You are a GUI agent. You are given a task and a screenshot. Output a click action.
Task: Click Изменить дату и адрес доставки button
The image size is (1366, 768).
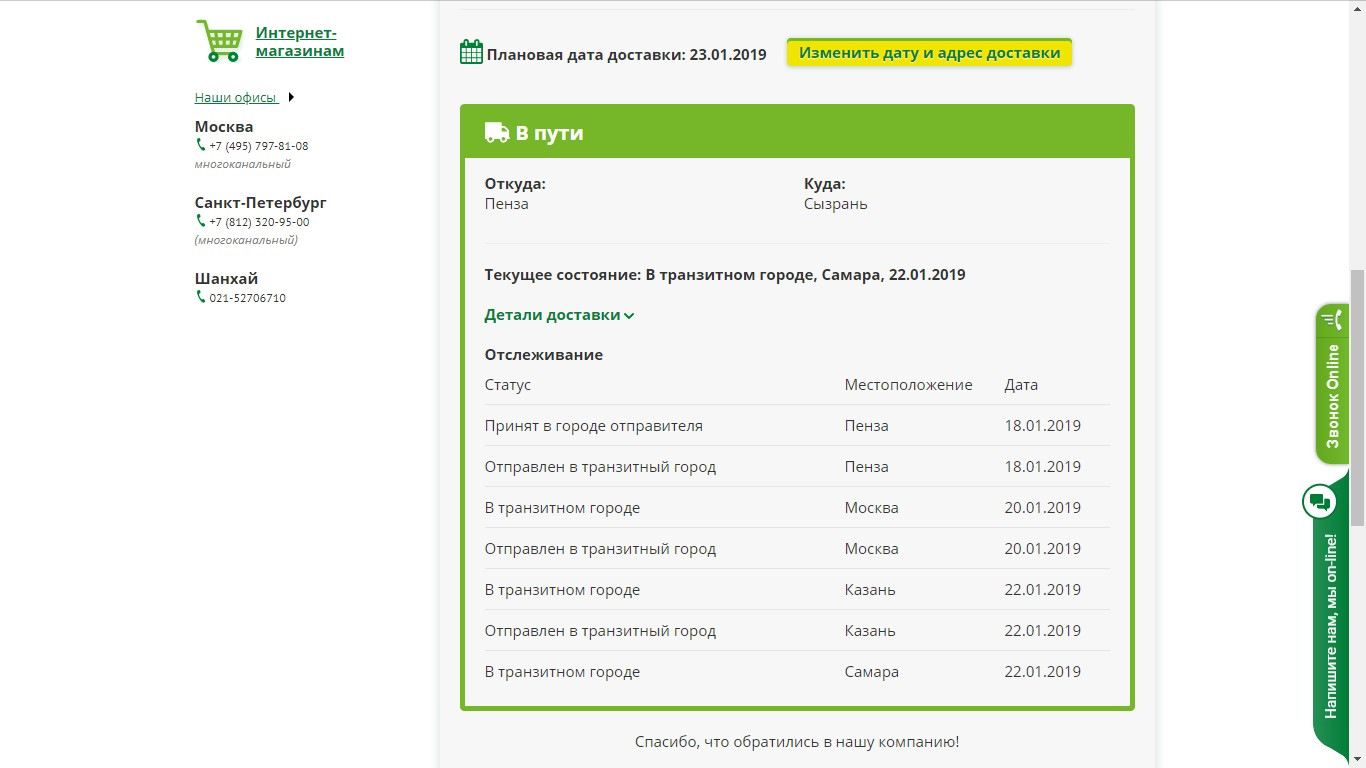[x=929, y=53]
